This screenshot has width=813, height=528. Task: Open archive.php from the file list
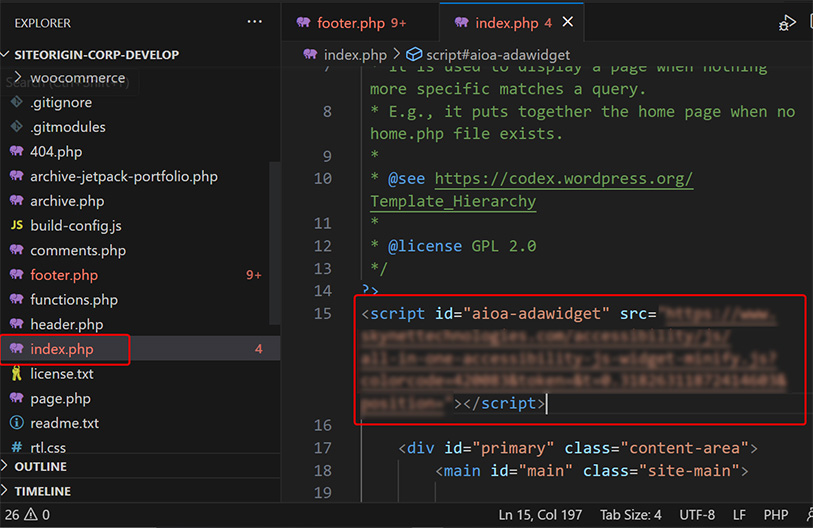click(67, 201)
